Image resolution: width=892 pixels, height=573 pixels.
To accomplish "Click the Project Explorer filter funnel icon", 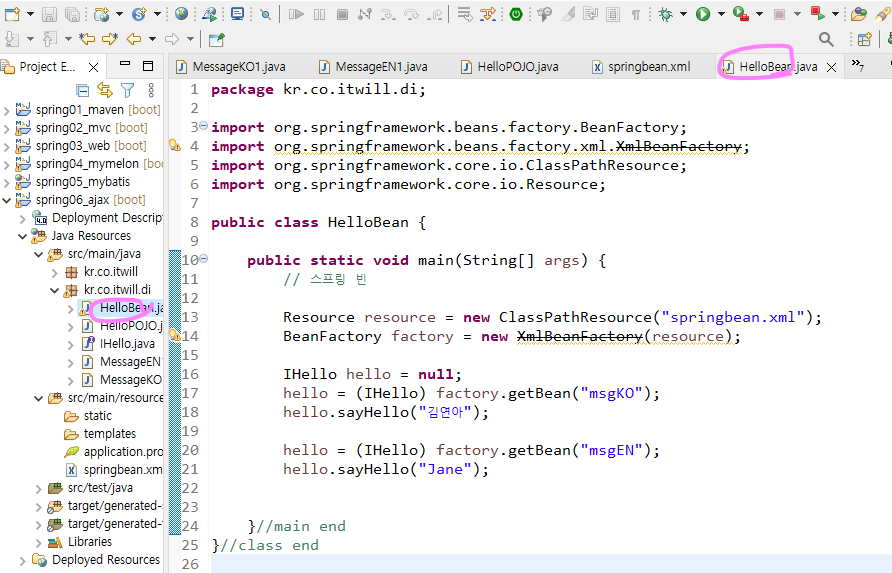I will (128, 90).
